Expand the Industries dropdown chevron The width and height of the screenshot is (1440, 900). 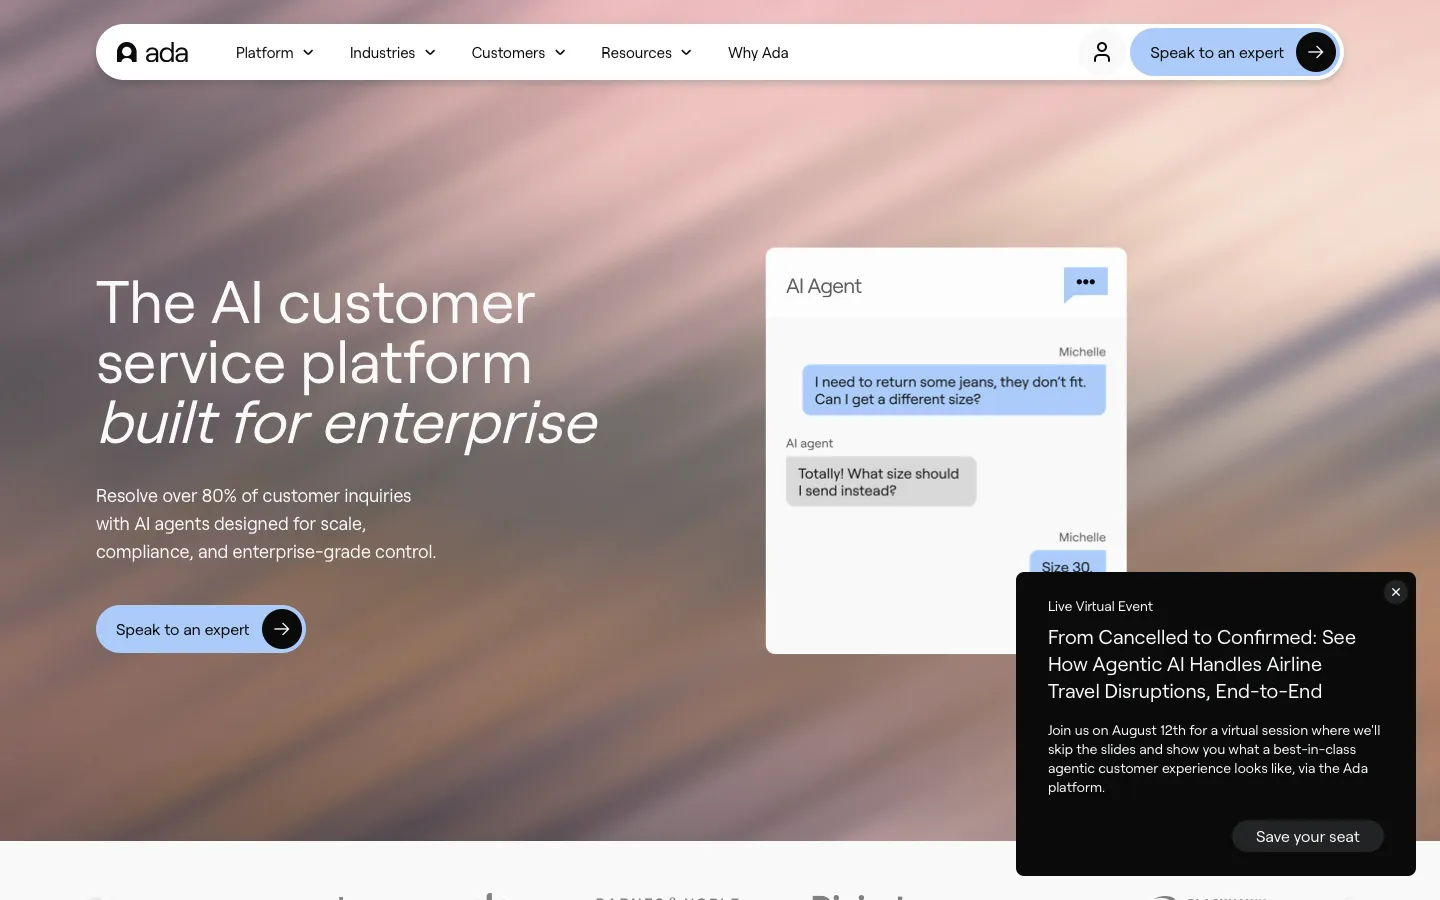[x=430, y=53]
